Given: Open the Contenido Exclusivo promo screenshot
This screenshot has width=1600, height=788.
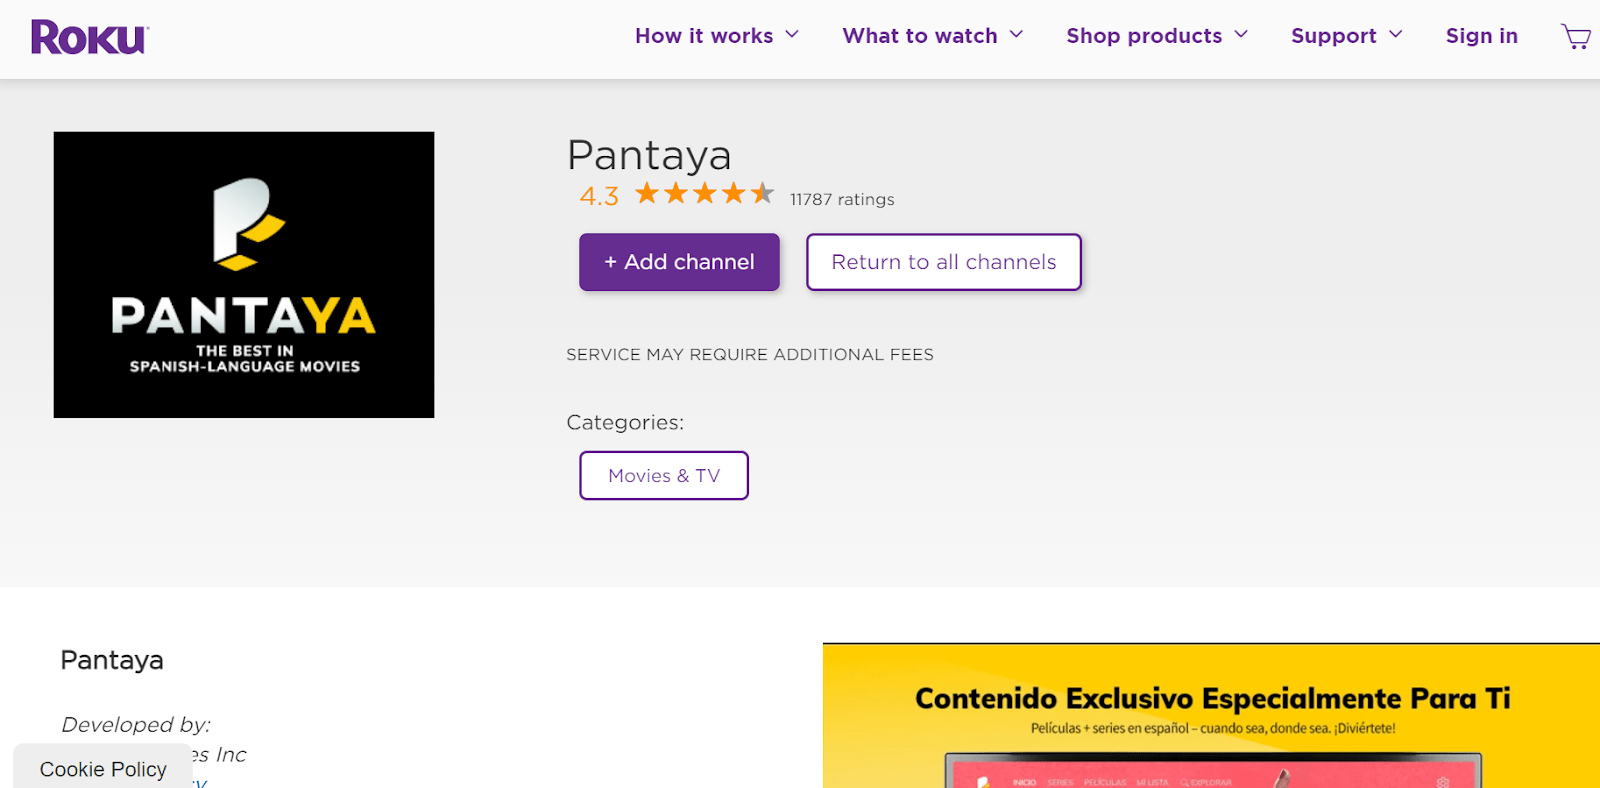Looking at the screenshot, I should point(1211,716).
